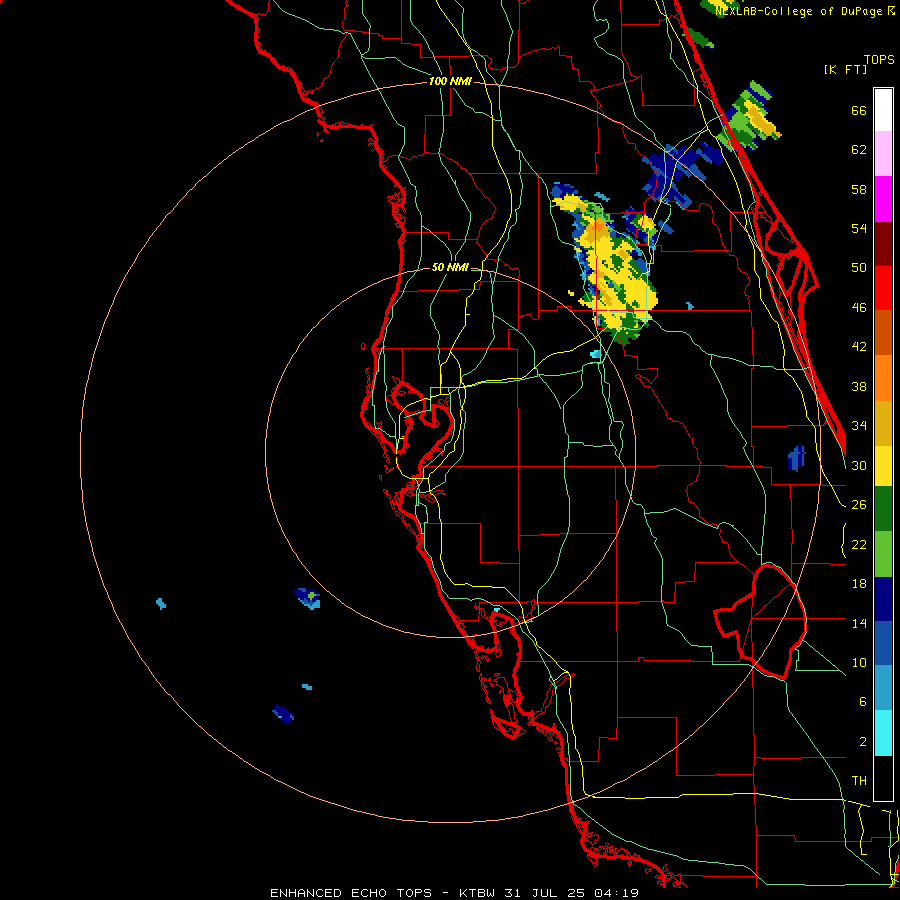This screenshot has height=900, width=900.
Task: Click the "58" legend value
Action: pos(859,189)
